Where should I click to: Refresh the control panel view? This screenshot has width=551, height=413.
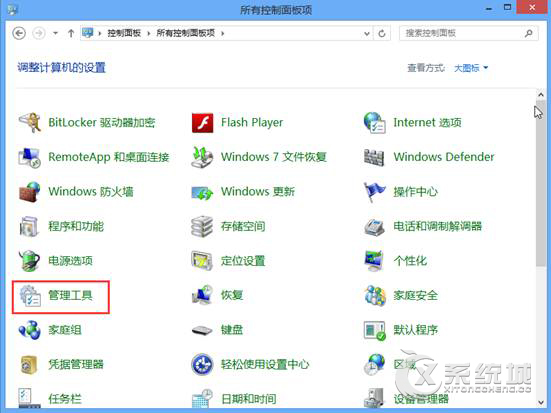click(382, 34)
